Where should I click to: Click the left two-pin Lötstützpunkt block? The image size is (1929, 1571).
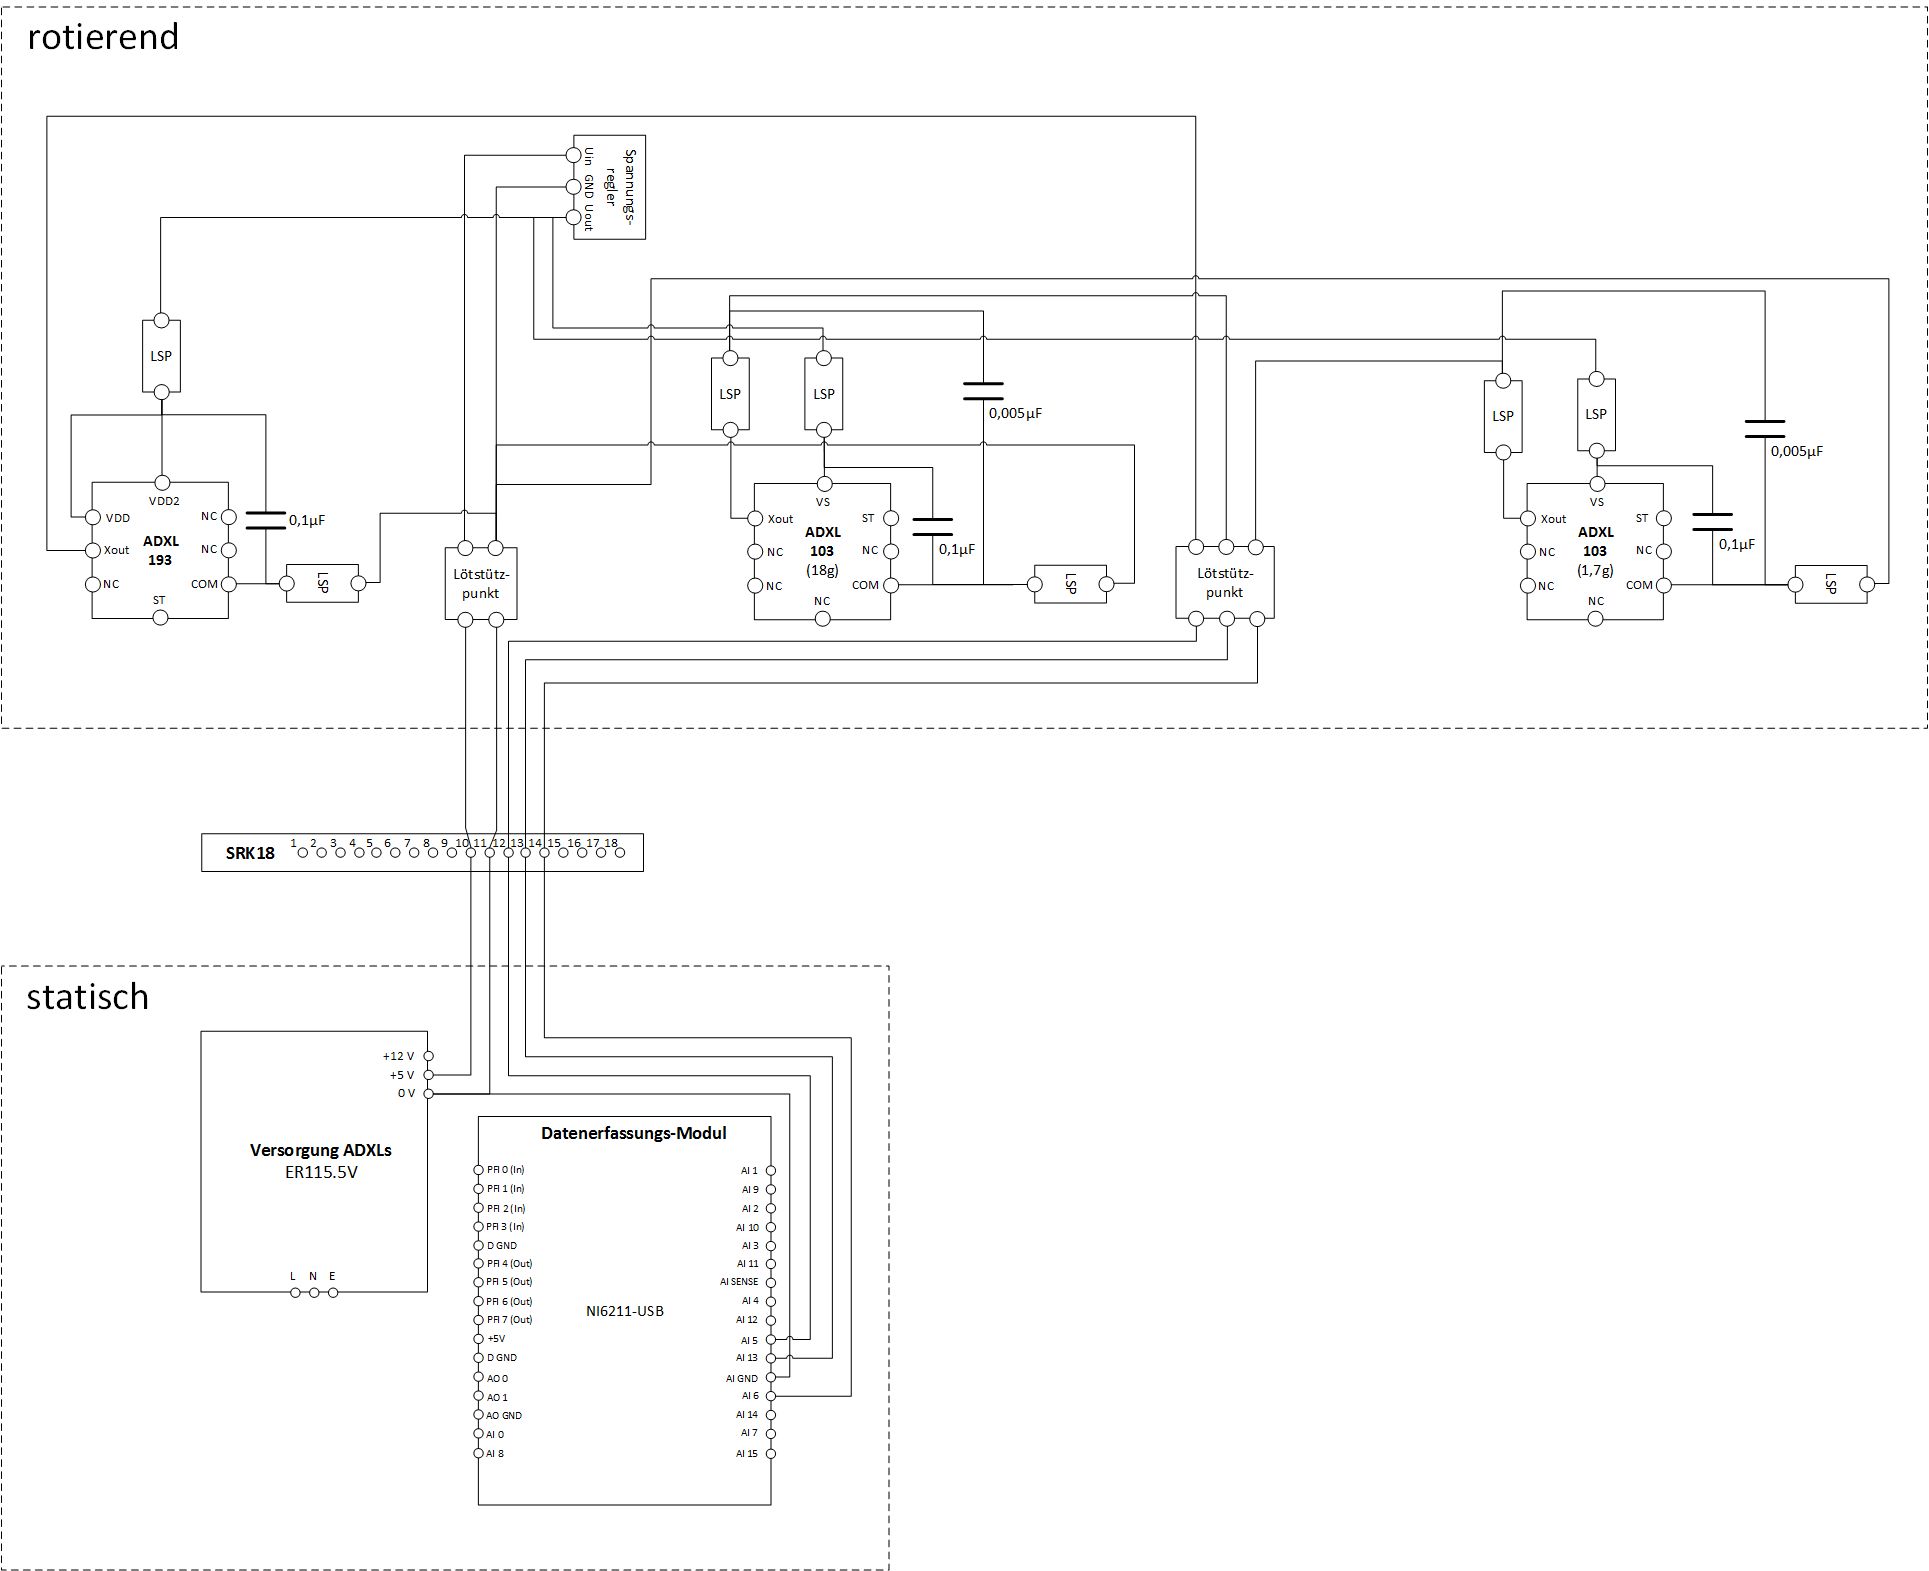480,584
